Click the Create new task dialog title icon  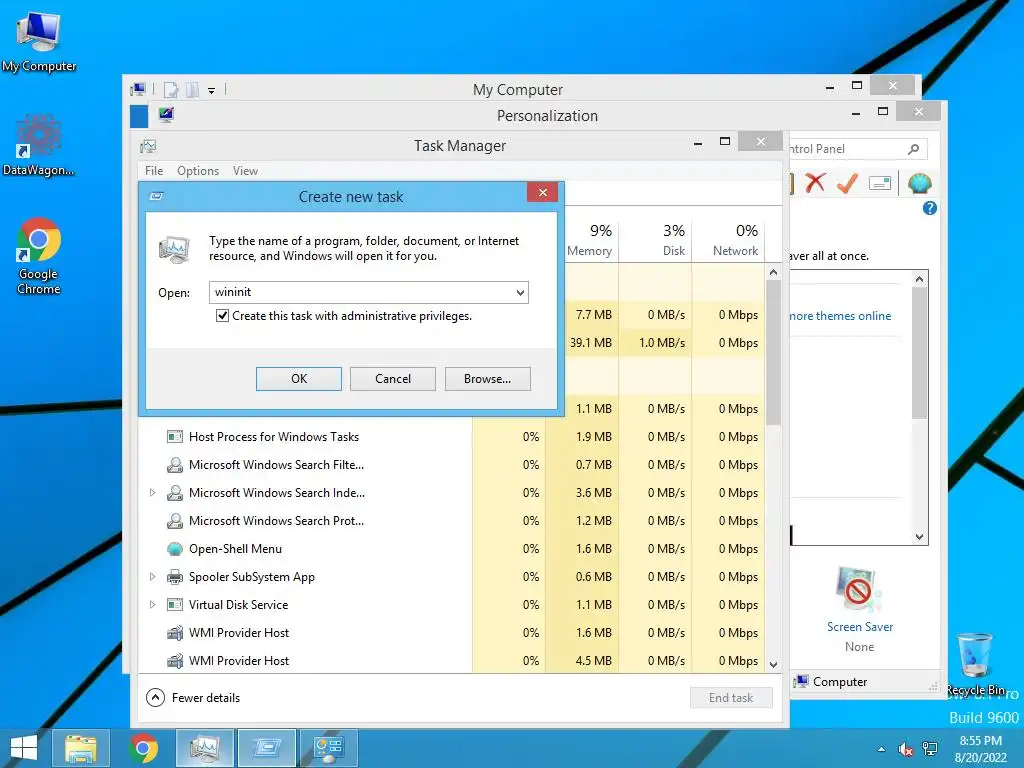pos(156,196)
